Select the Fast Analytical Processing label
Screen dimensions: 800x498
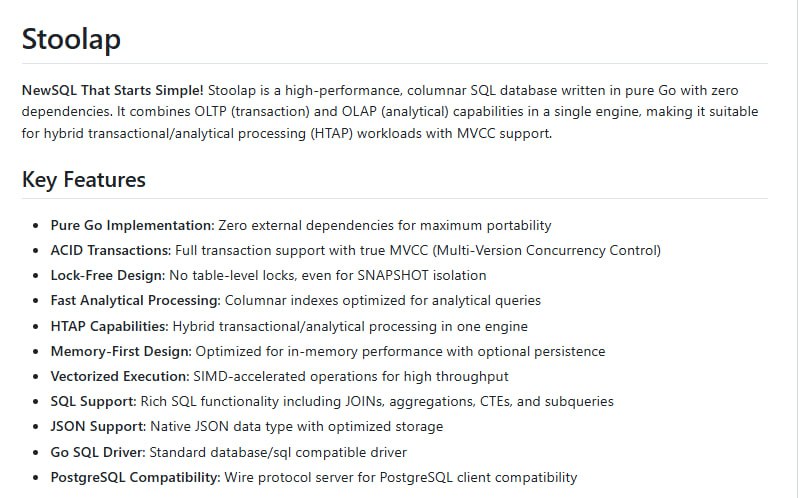tap(135, 301)
